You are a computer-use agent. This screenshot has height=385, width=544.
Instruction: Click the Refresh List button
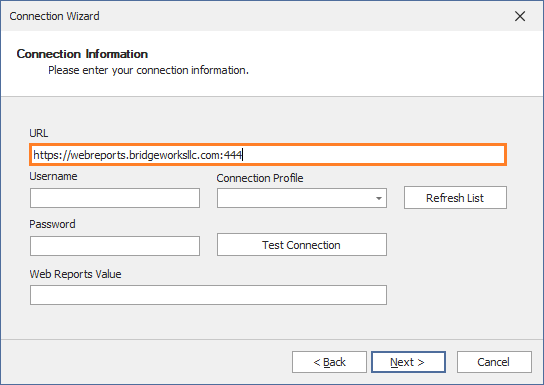[455, 198]
